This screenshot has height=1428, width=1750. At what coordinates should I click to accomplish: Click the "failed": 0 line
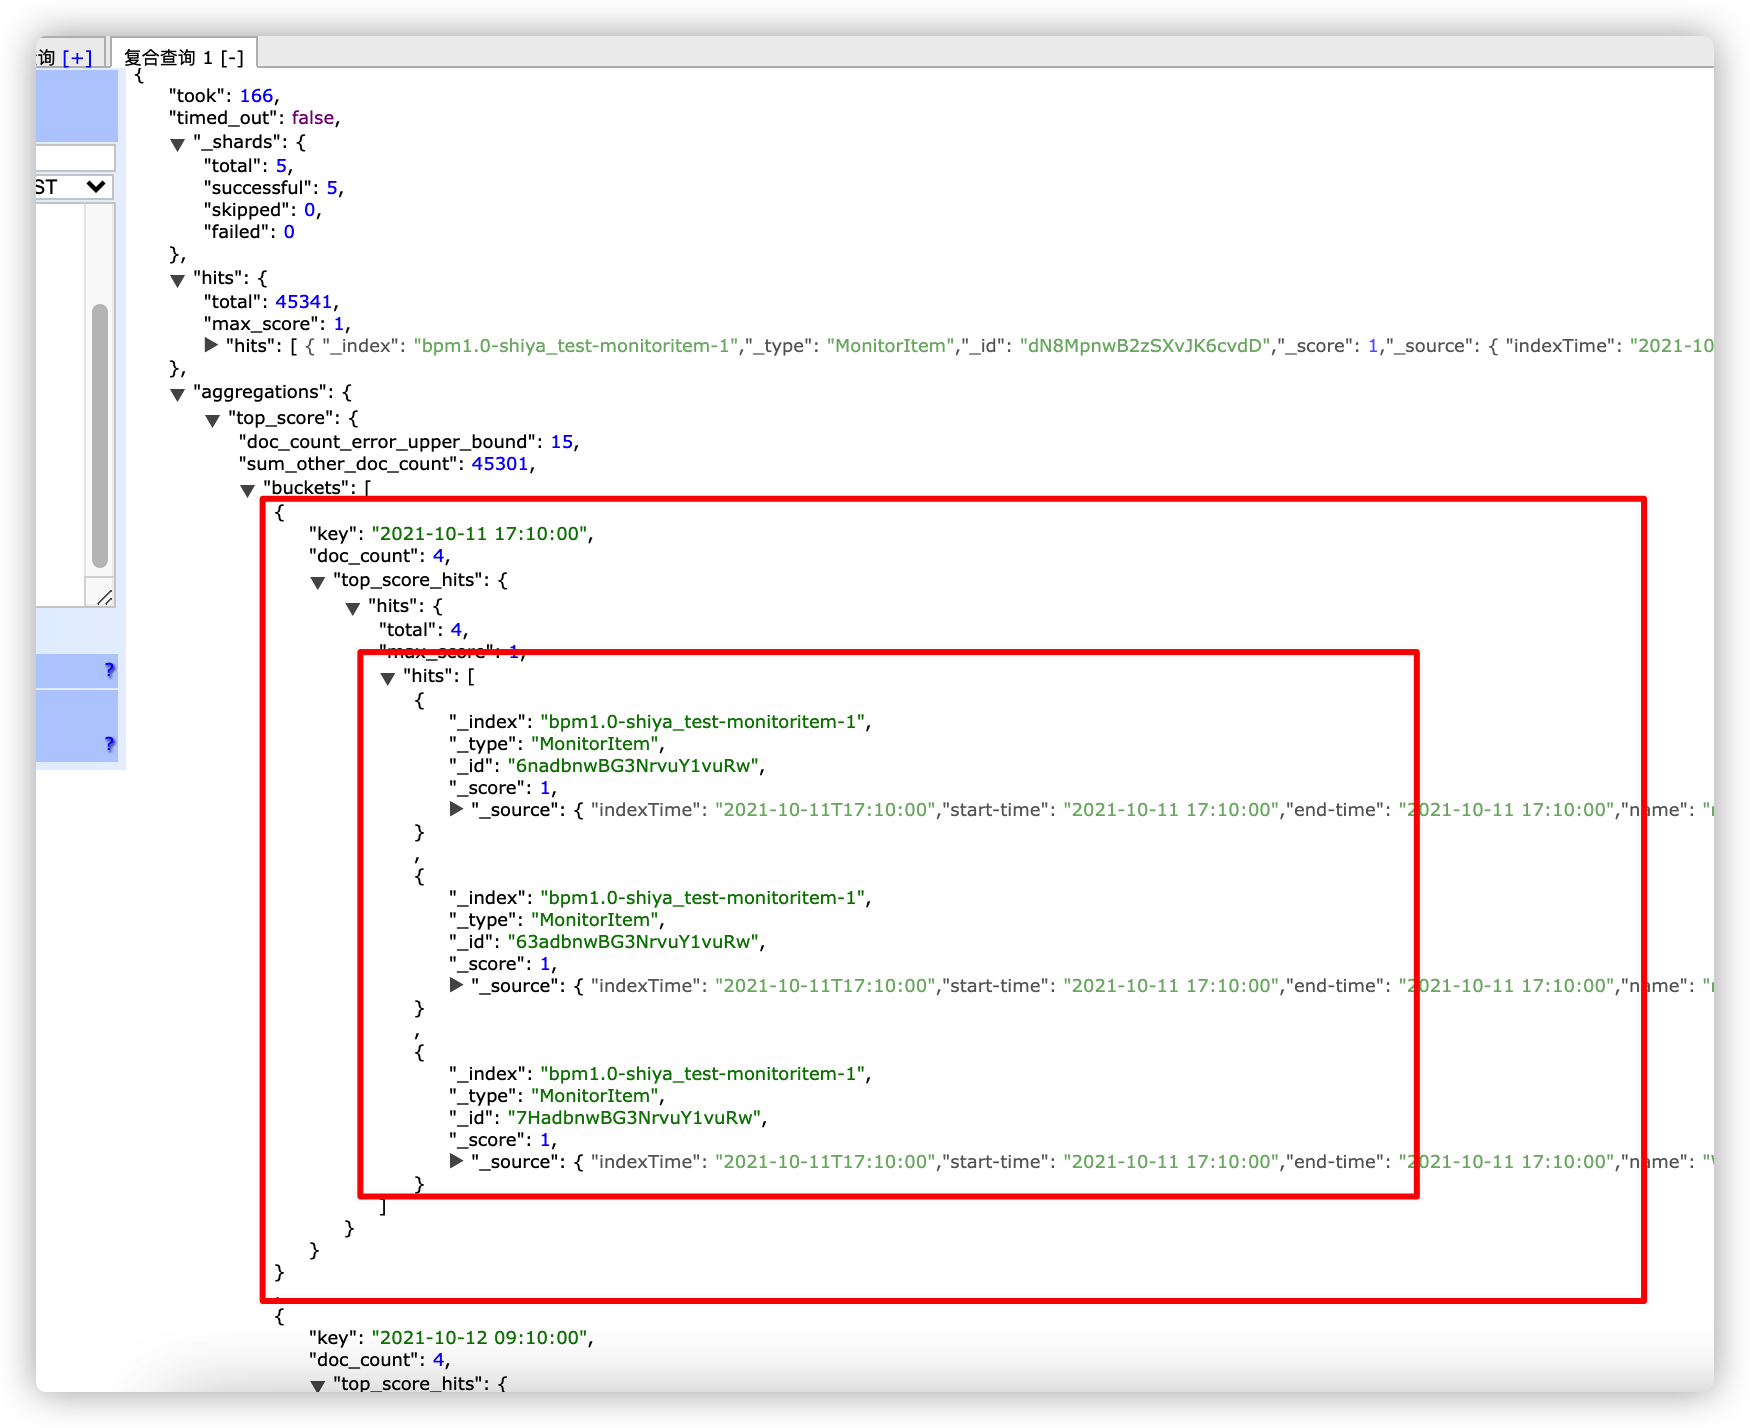(x=249, y=232)
